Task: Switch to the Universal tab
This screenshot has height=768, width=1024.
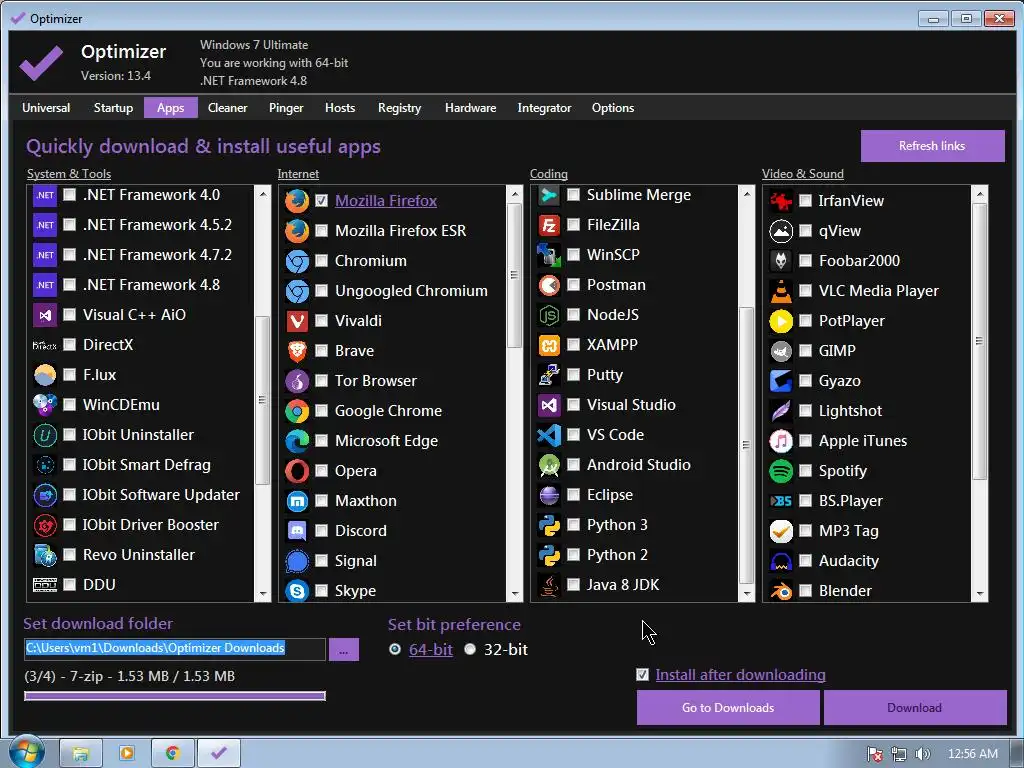Action: coord(46,108)
